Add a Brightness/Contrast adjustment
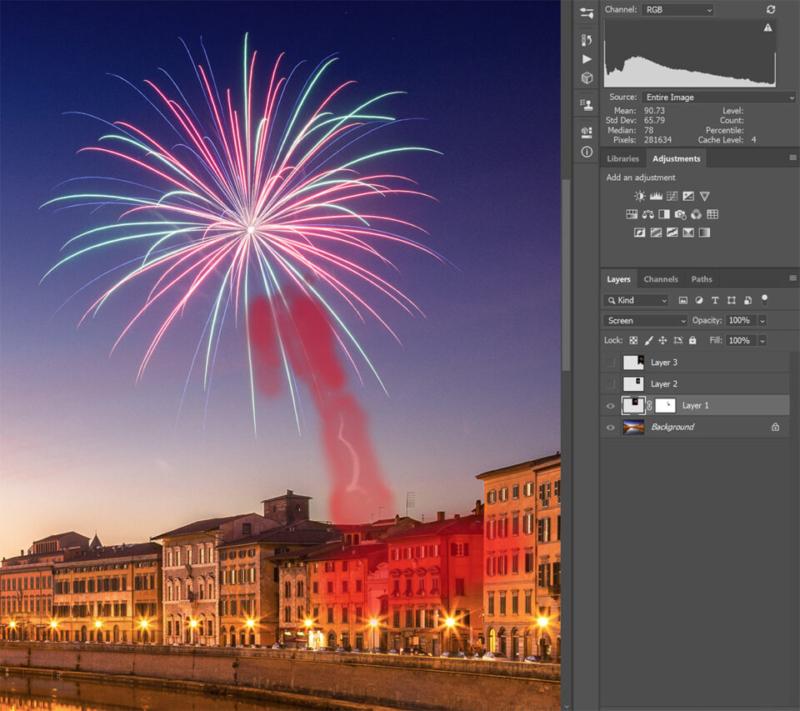This screenshot has height=711, width=800. (x=639, y=196)
